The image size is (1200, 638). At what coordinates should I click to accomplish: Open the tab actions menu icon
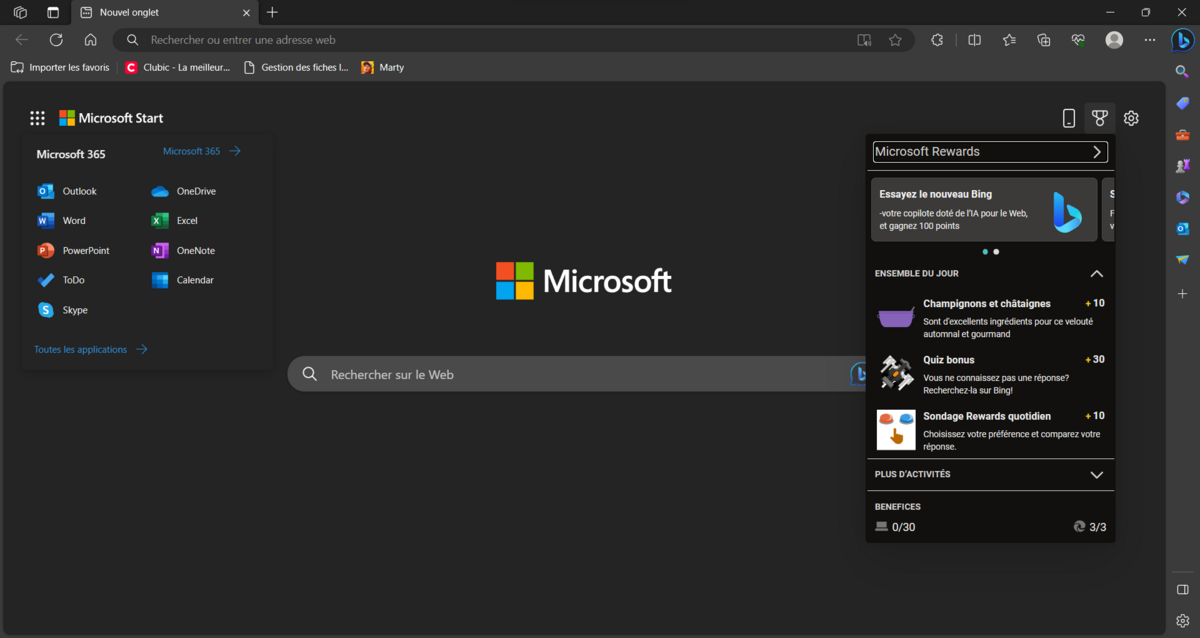point(53,12)
